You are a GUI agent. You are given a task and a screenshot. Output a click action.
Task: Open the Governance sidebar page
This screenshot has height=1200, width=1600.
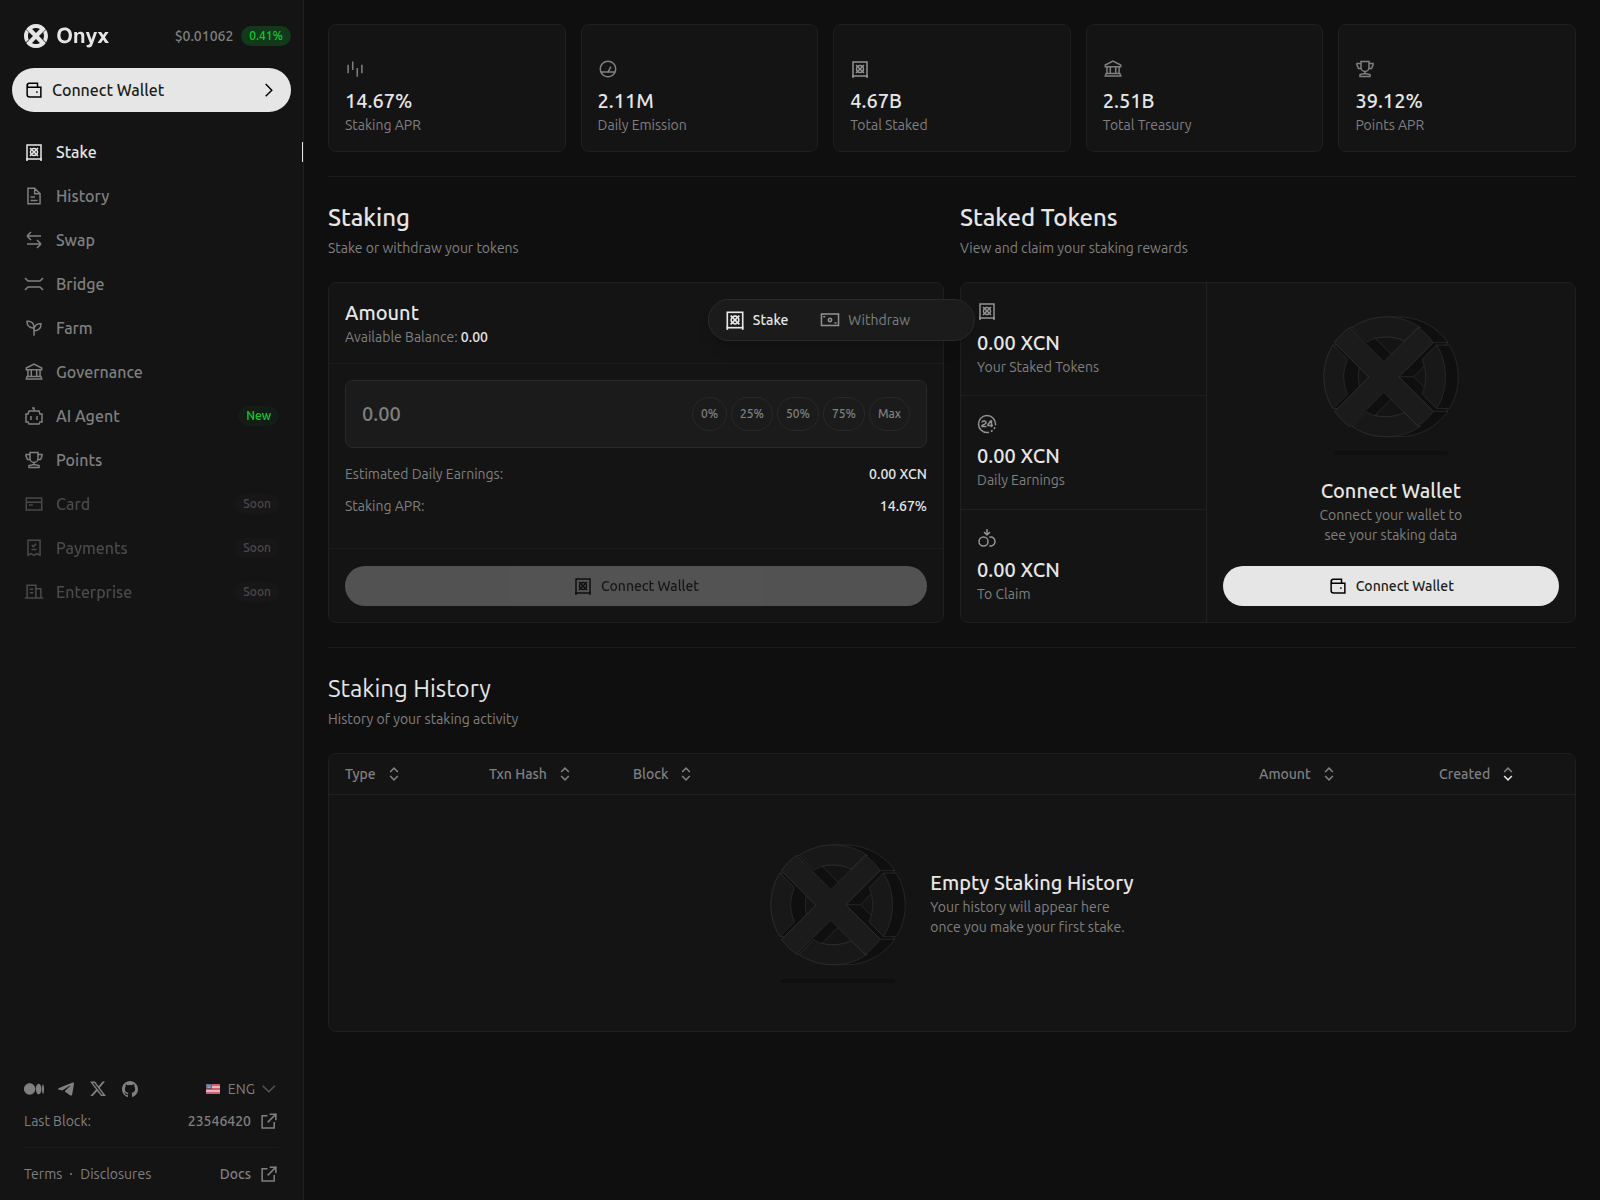(x=99, y=372)
